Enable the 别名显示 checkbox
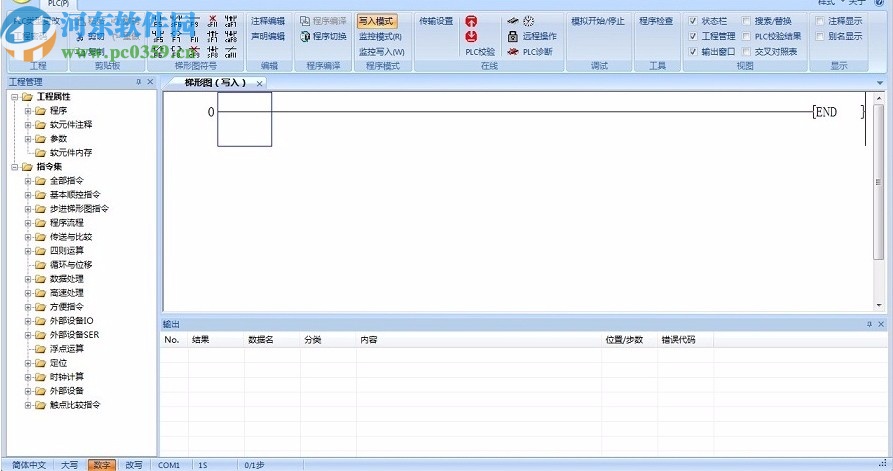The height and width of the screenshot is (471, 893). point(820,36)
